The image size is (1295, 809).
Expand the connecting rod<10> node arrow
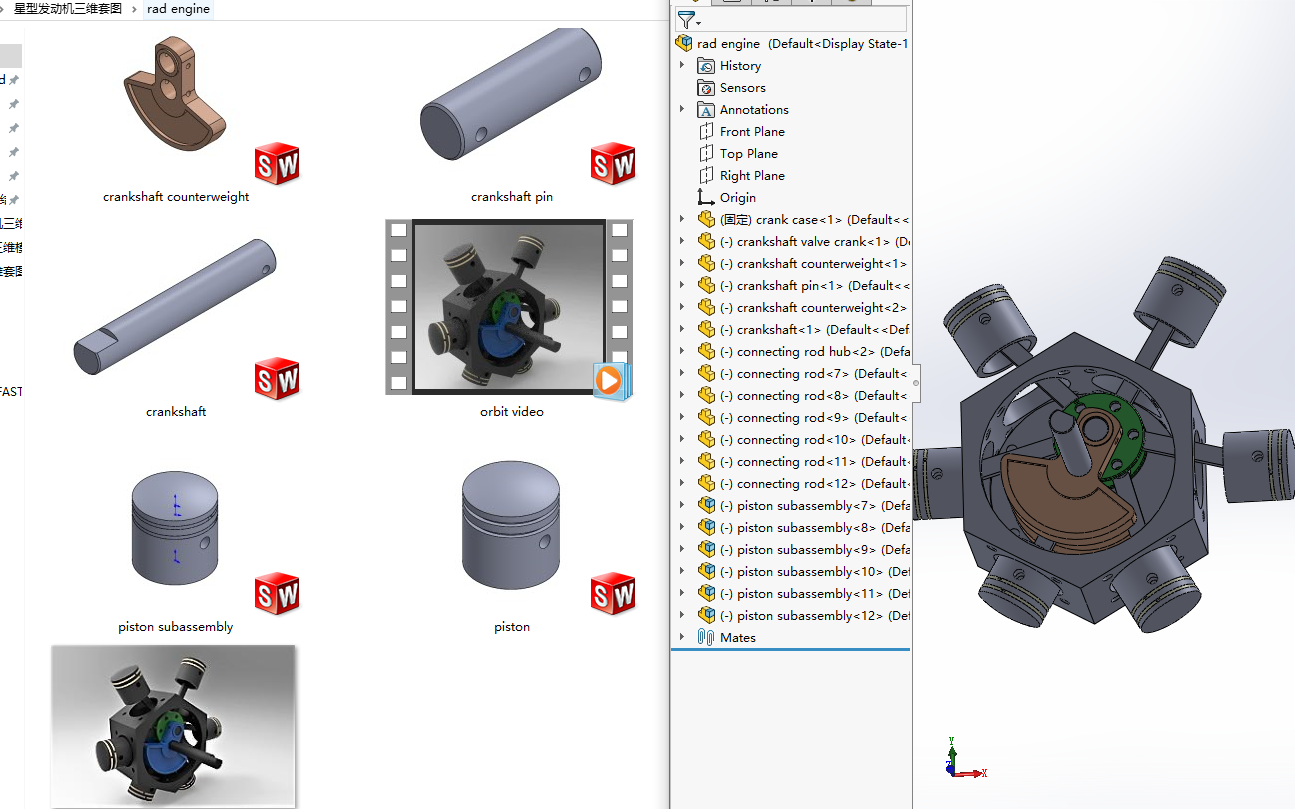coord(682,439)
